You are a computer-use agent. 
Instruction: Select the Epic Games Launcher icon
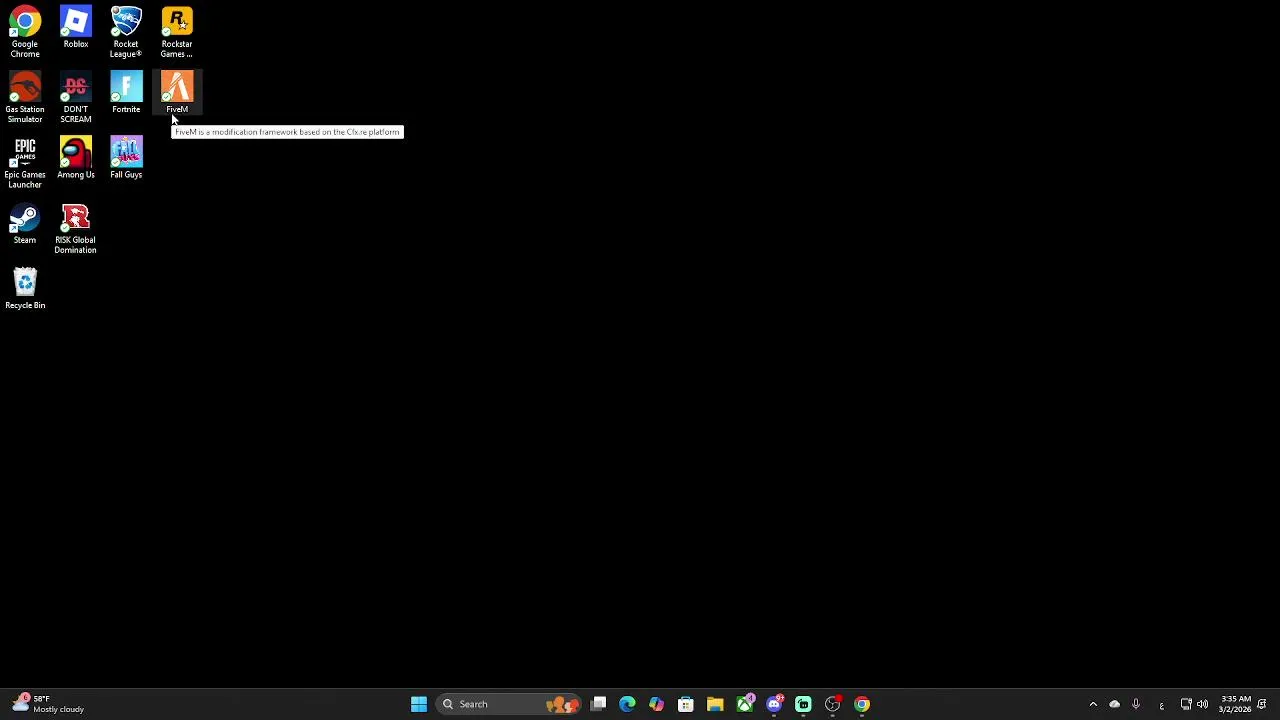25,162
